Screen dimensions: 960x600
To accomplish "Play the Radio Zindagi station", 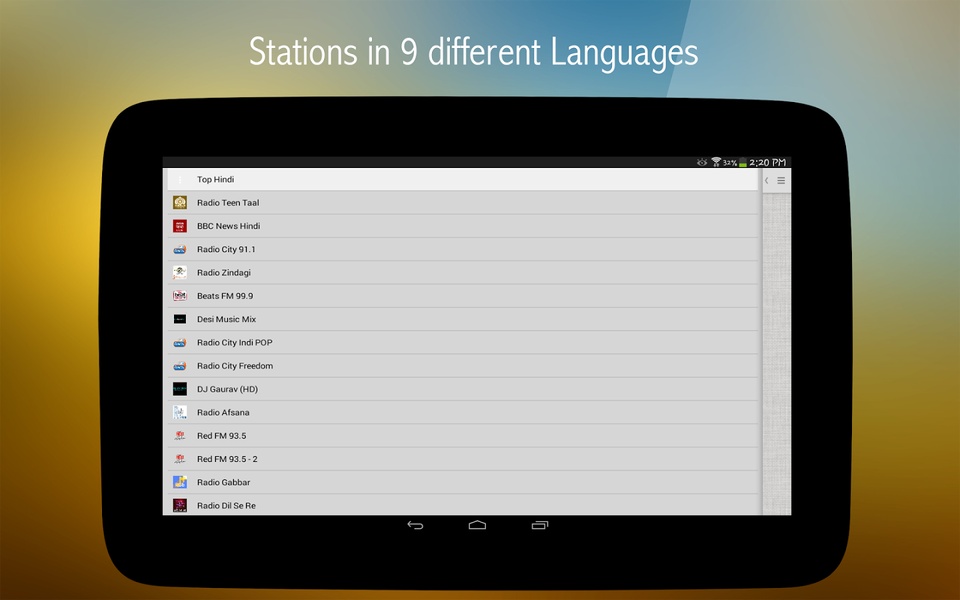I will coord(463,272).
